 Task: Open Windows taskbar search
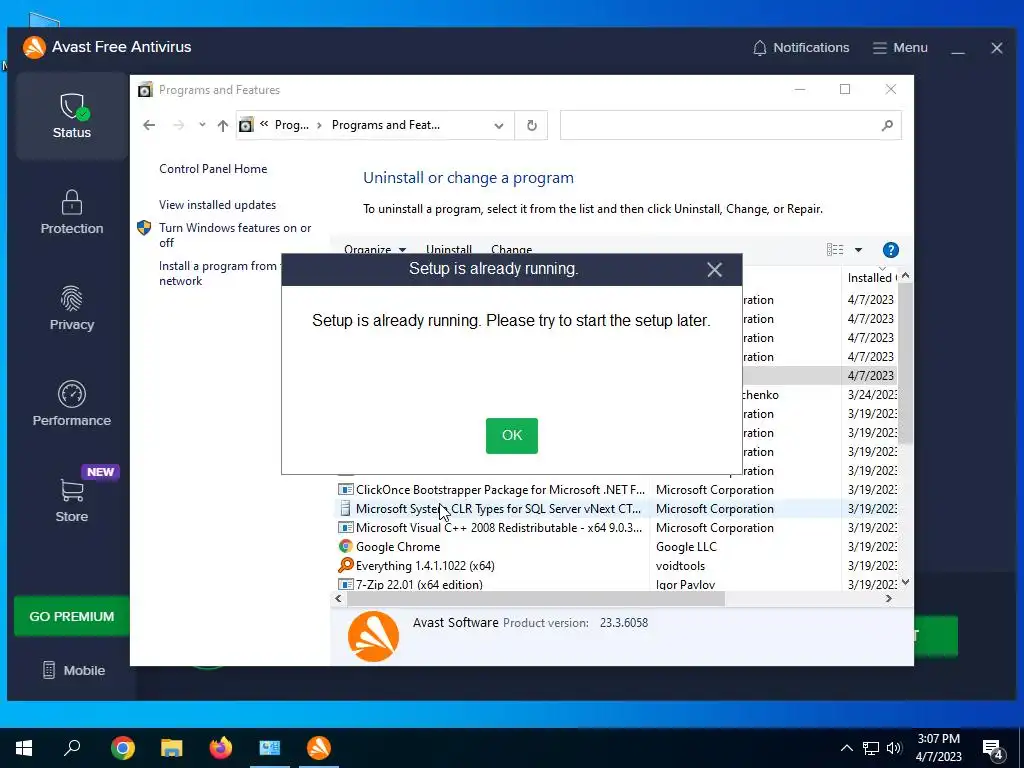click(x=72, y=748)
